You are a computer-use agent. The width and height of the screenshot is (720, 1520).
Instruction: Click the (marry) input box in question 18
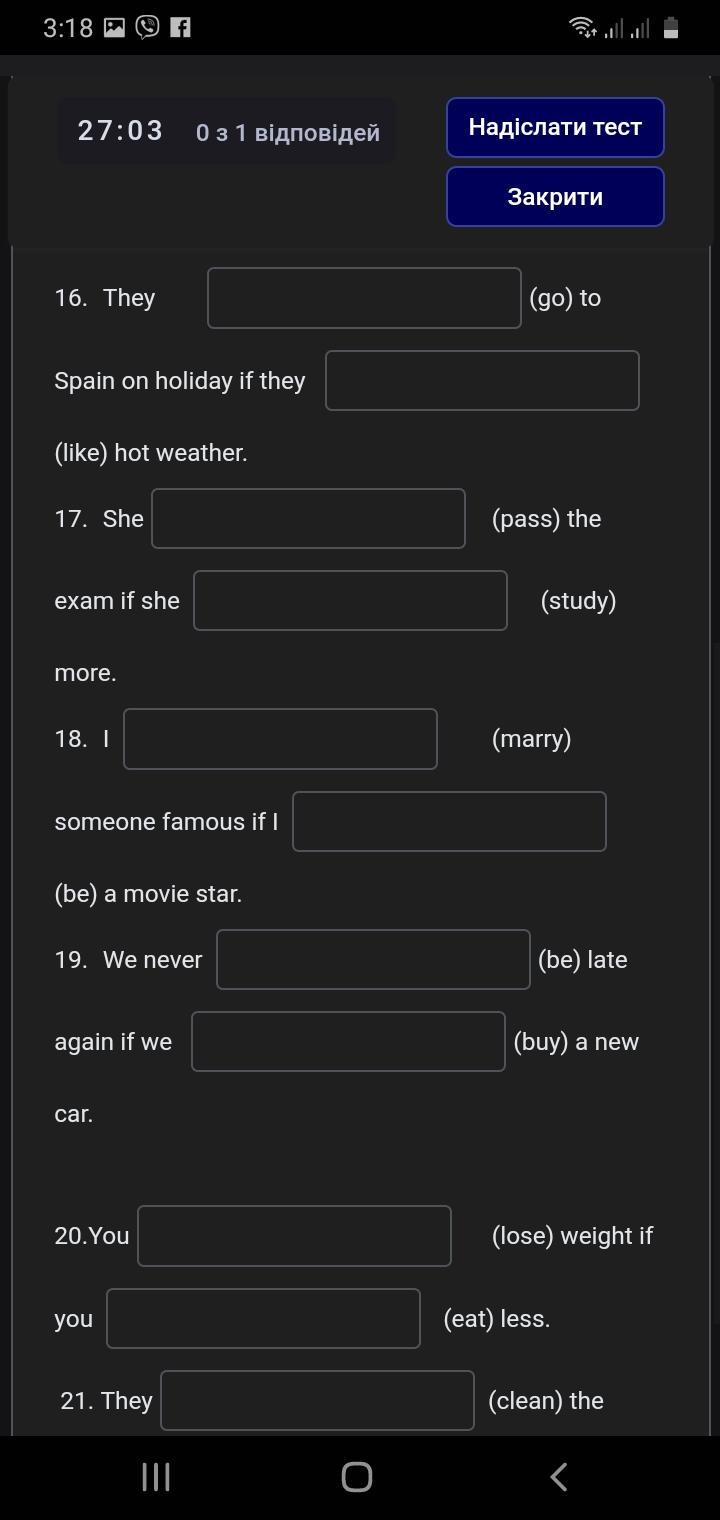tap(280, 739)
